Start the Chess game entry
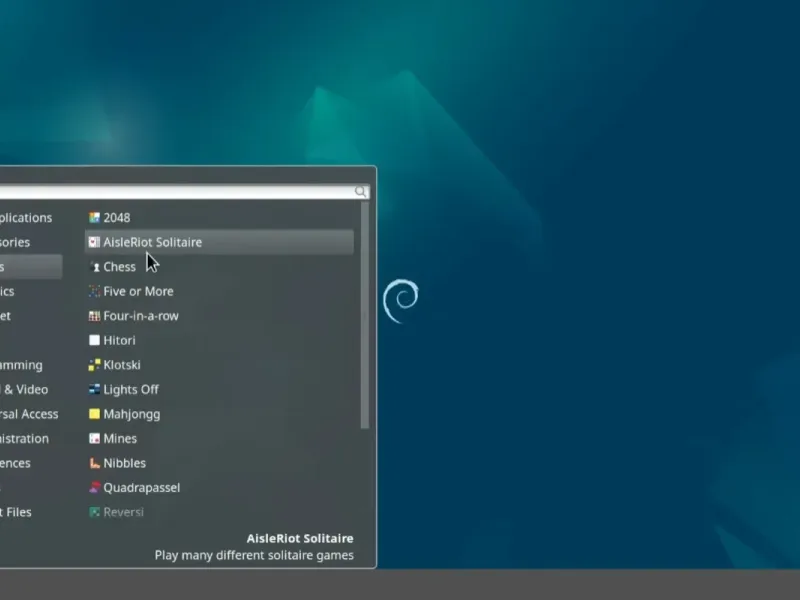Screen dimensions: 800x600 tap(219, 266)
